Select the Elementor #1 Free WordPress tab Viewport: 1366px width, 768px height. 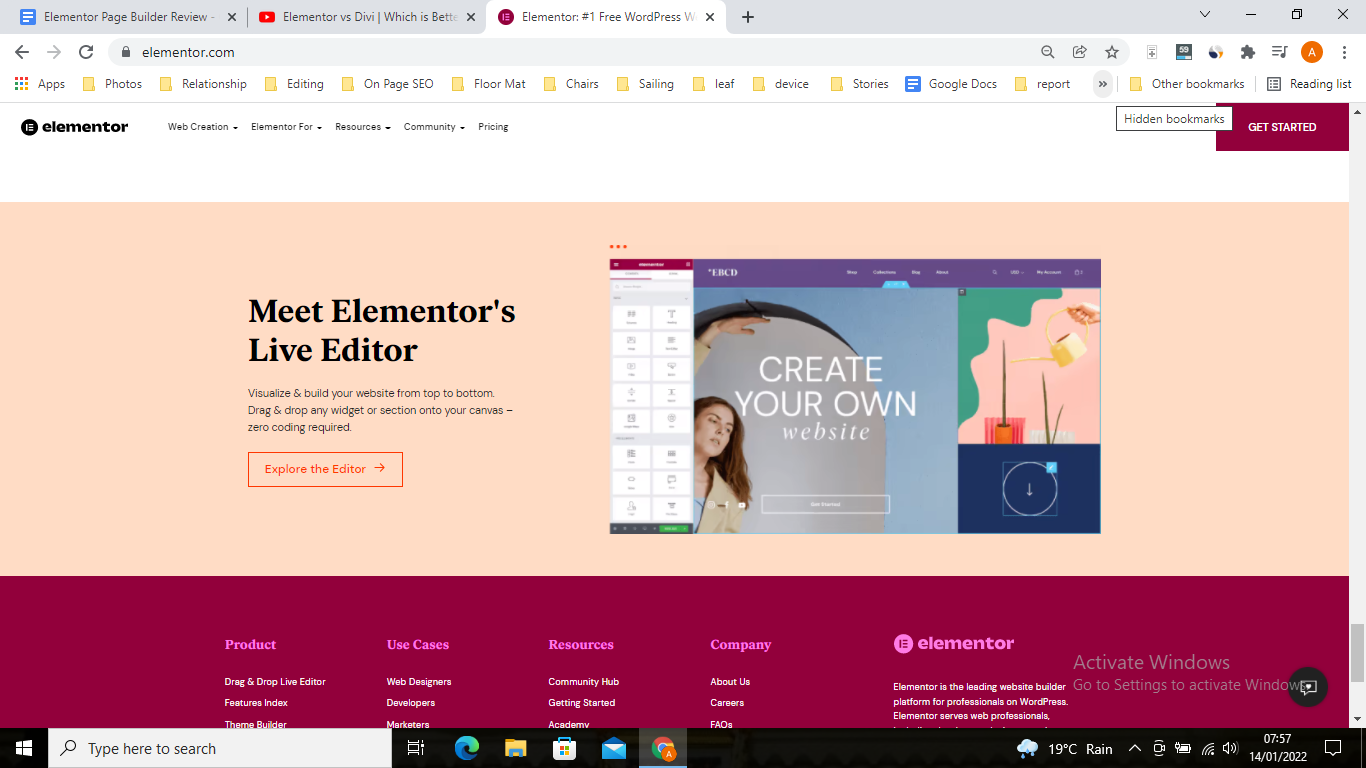click(607, 17)
